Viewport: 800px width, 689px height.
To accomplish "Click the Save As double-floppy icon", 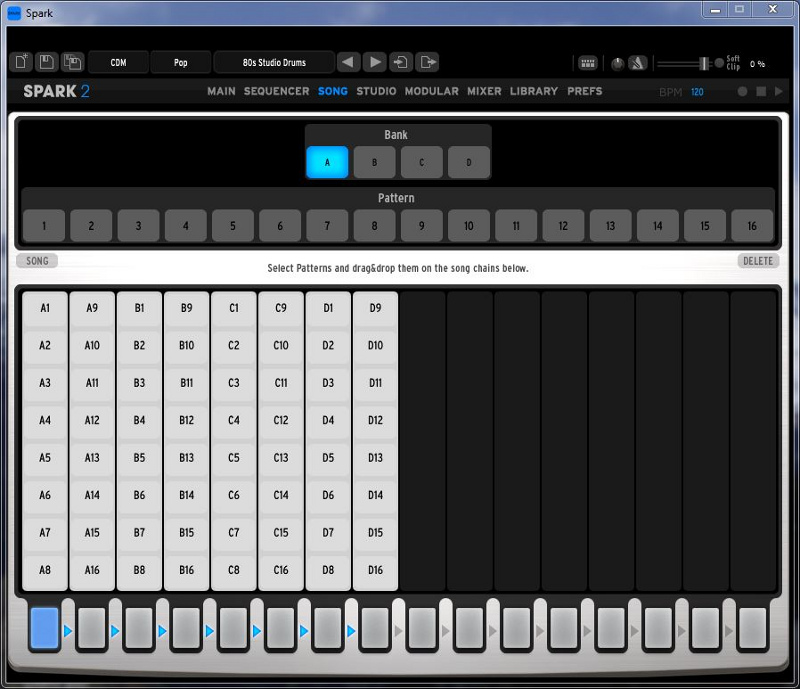I will [x=72, y=62].
